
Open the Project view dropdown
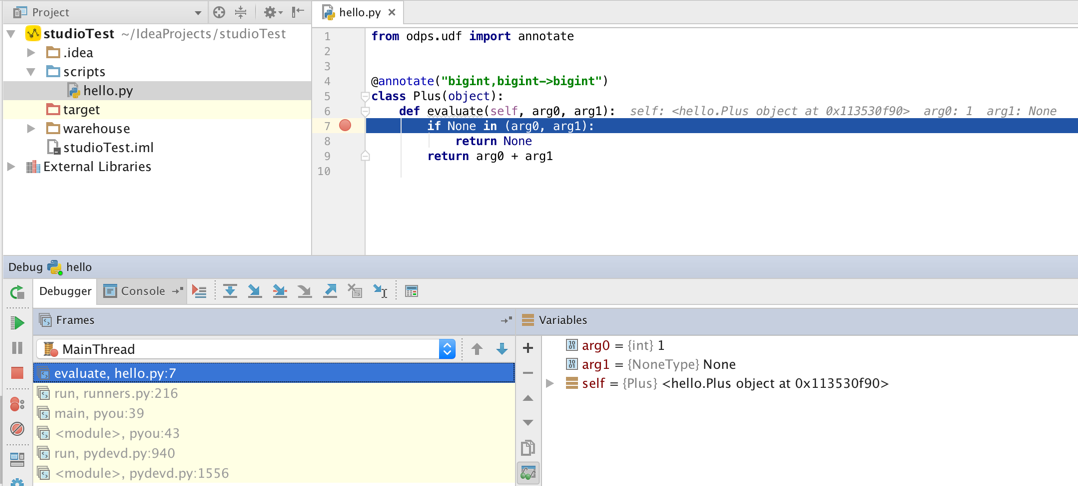tap(198, 12)
